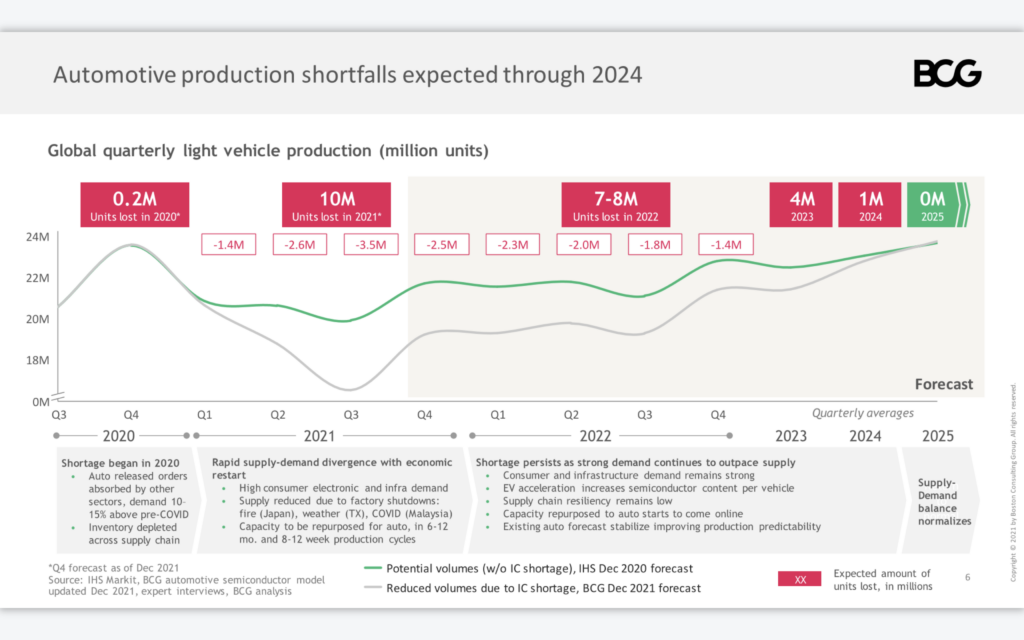
Task: Select the green 0M 2025 arrow box
Action: pos(938,205)
